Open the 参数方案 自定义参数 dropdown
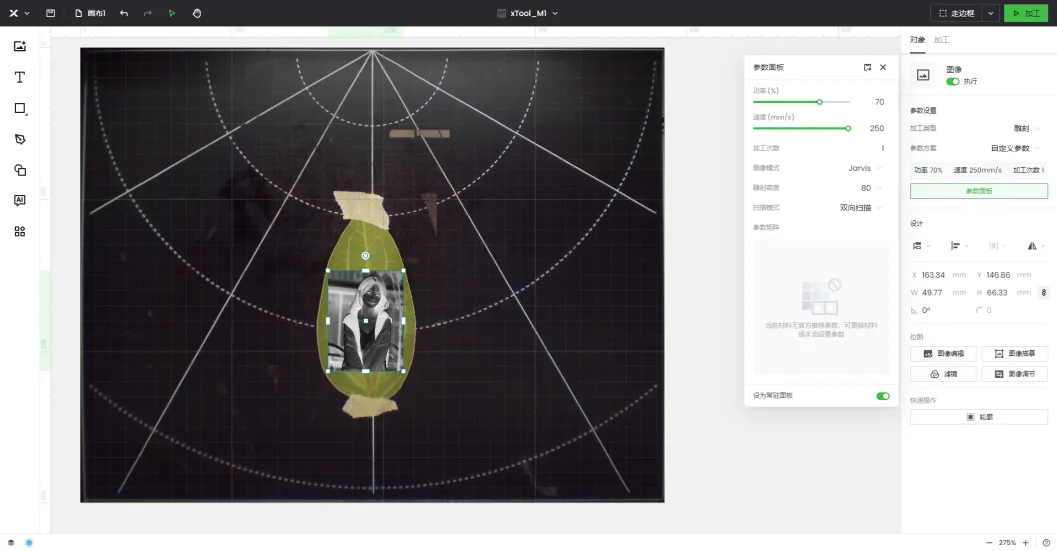Image resolution: width=1057 pixels, height=551 pixels. click(1015, 148)
